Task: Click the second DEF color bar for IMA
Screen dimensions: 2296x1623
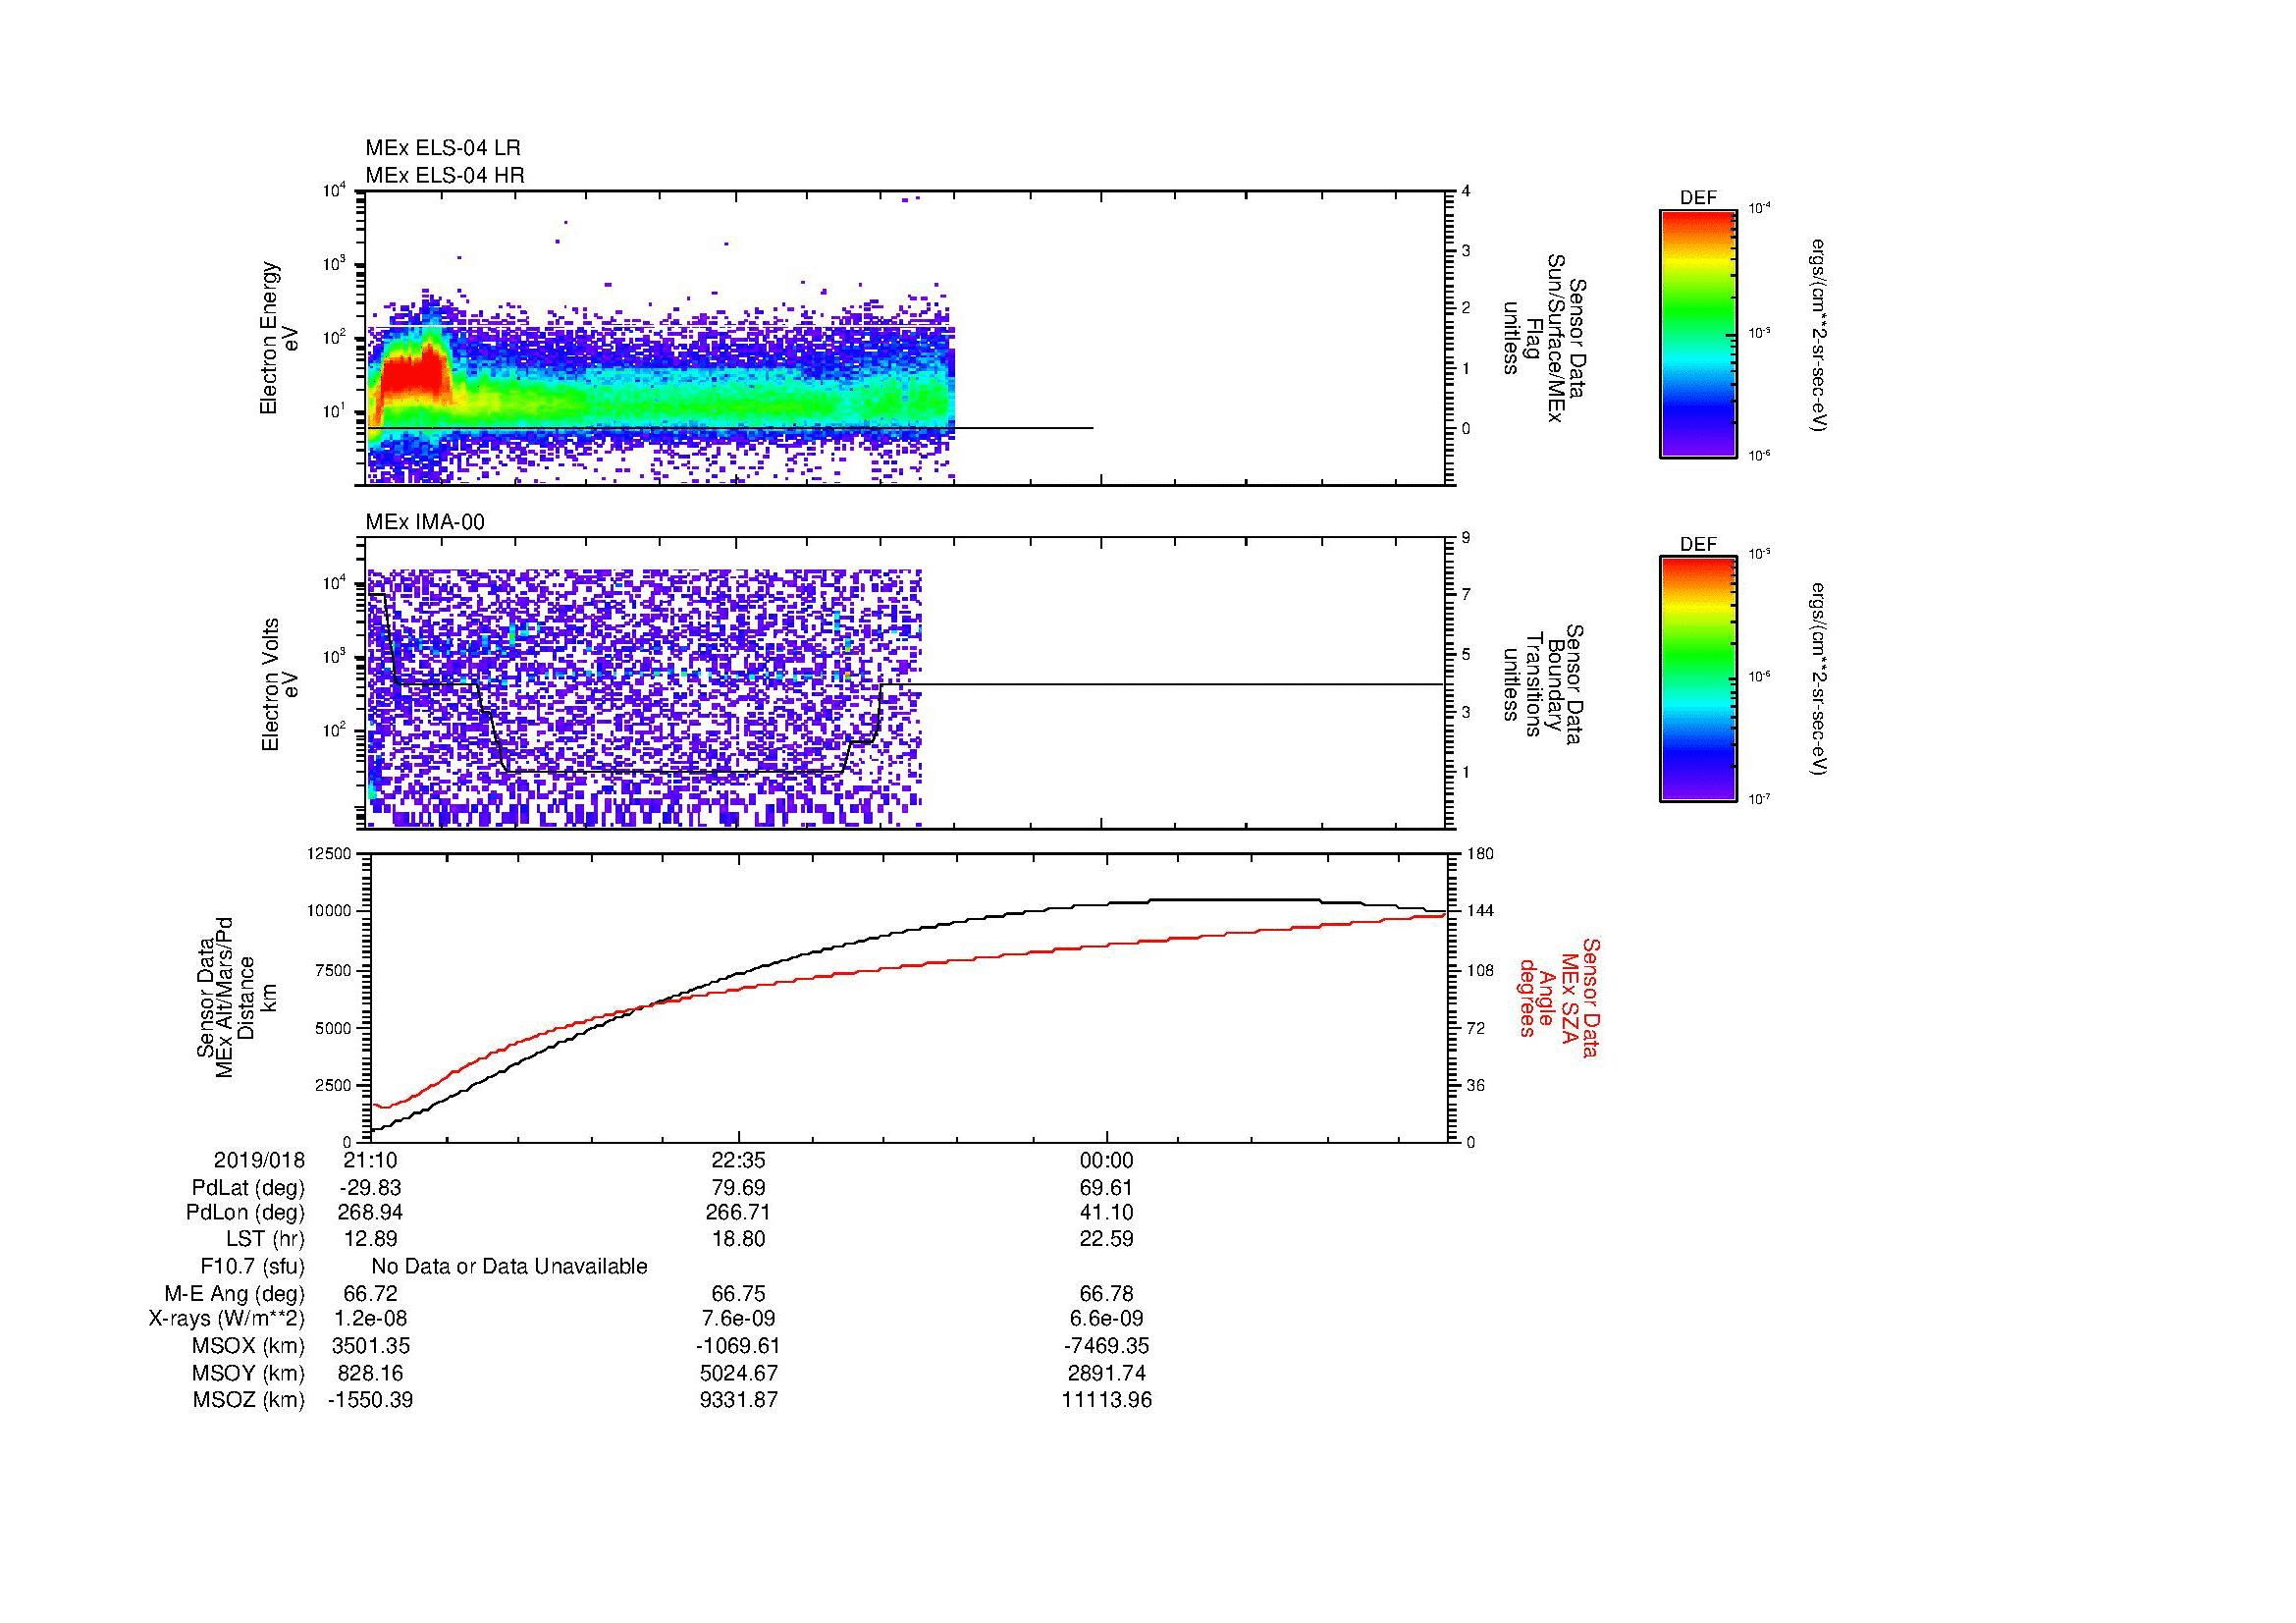Action: pyautogui.click(x=1698, y=680)
